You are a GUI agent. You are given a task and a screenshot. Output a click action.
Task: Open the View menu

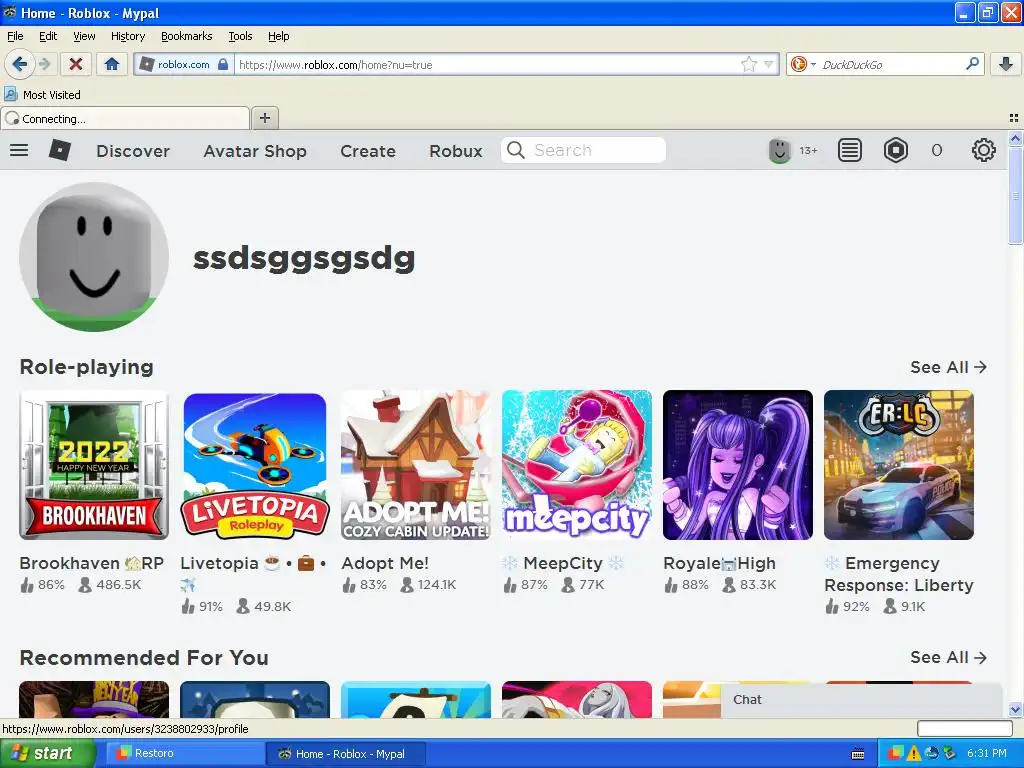(x=84, y=36)
